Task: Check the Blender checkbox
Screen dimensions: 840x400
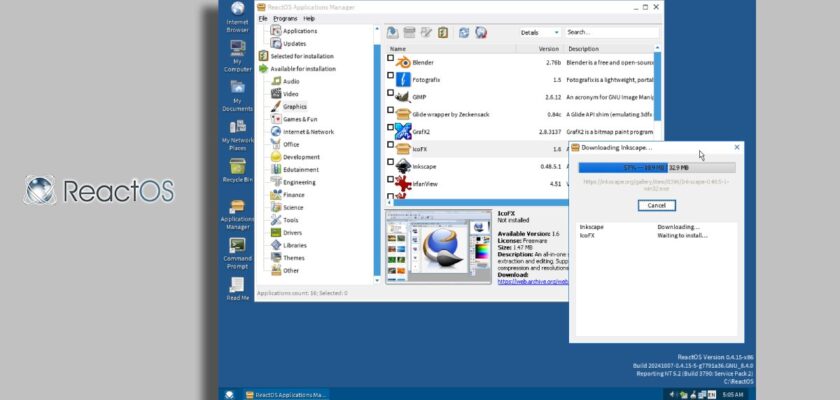Action: (391, 58)
